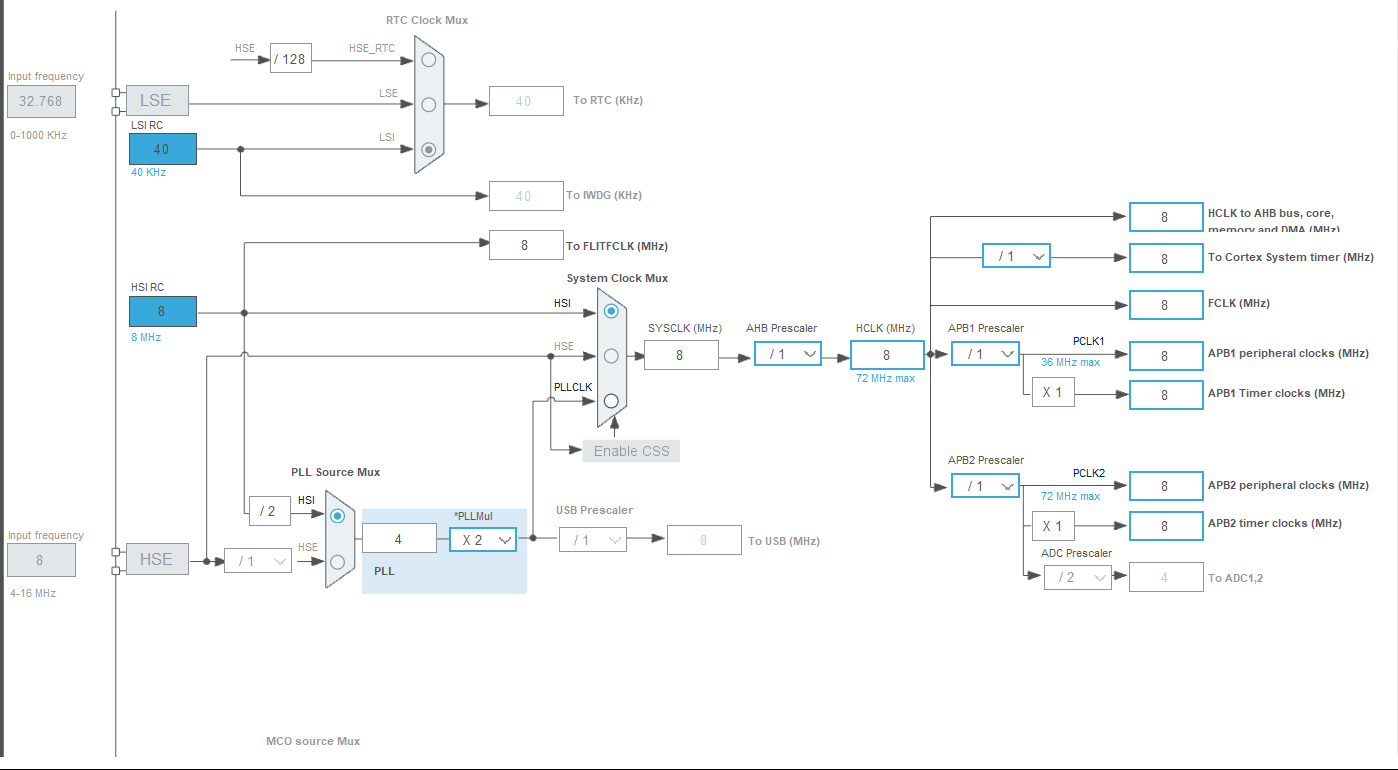Click the HCLK (MHz) value field
The image size is (1398, 770).
pos(887,355)
